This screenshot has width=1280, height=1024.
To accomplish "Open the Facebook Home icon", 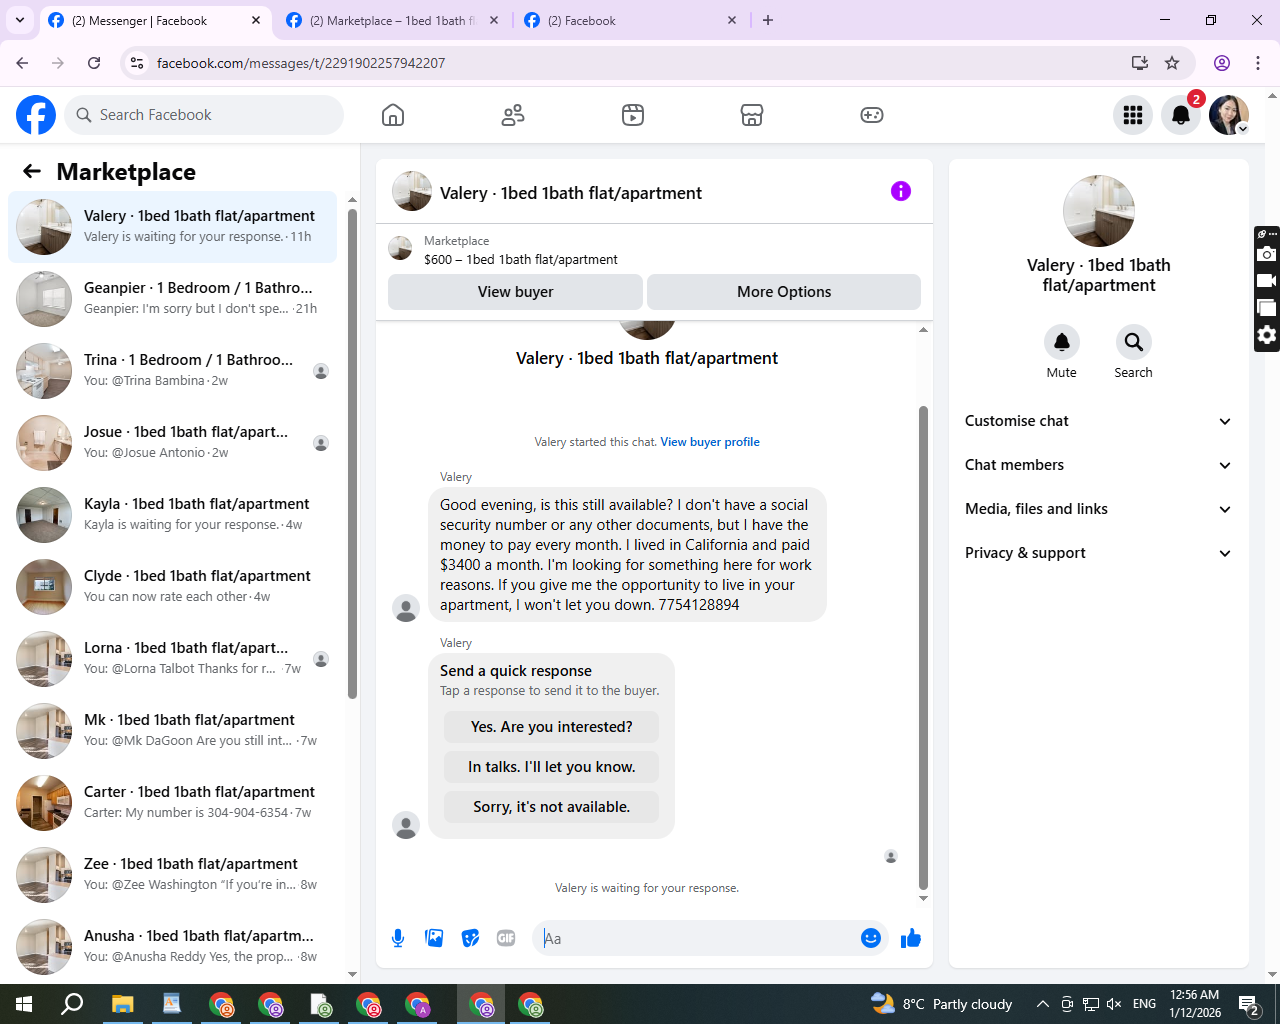I will pos(393,115).
